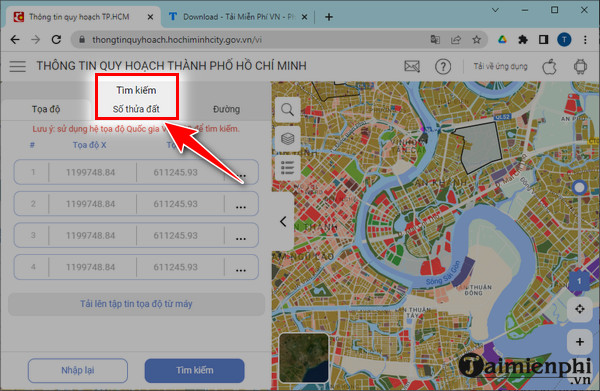
Task: Select the Số thửa đất search tab
Action: [136, 109]
